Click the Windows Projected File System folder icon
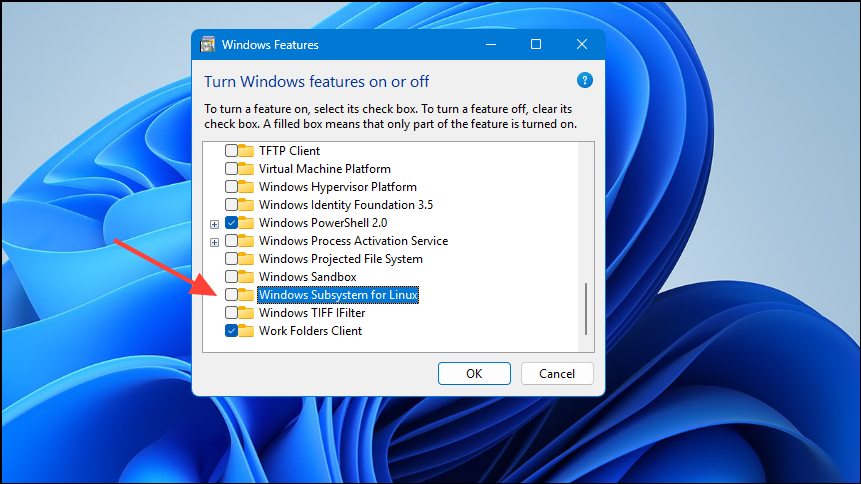This screenshot has height=484, width=861. (x=246, y=259)
